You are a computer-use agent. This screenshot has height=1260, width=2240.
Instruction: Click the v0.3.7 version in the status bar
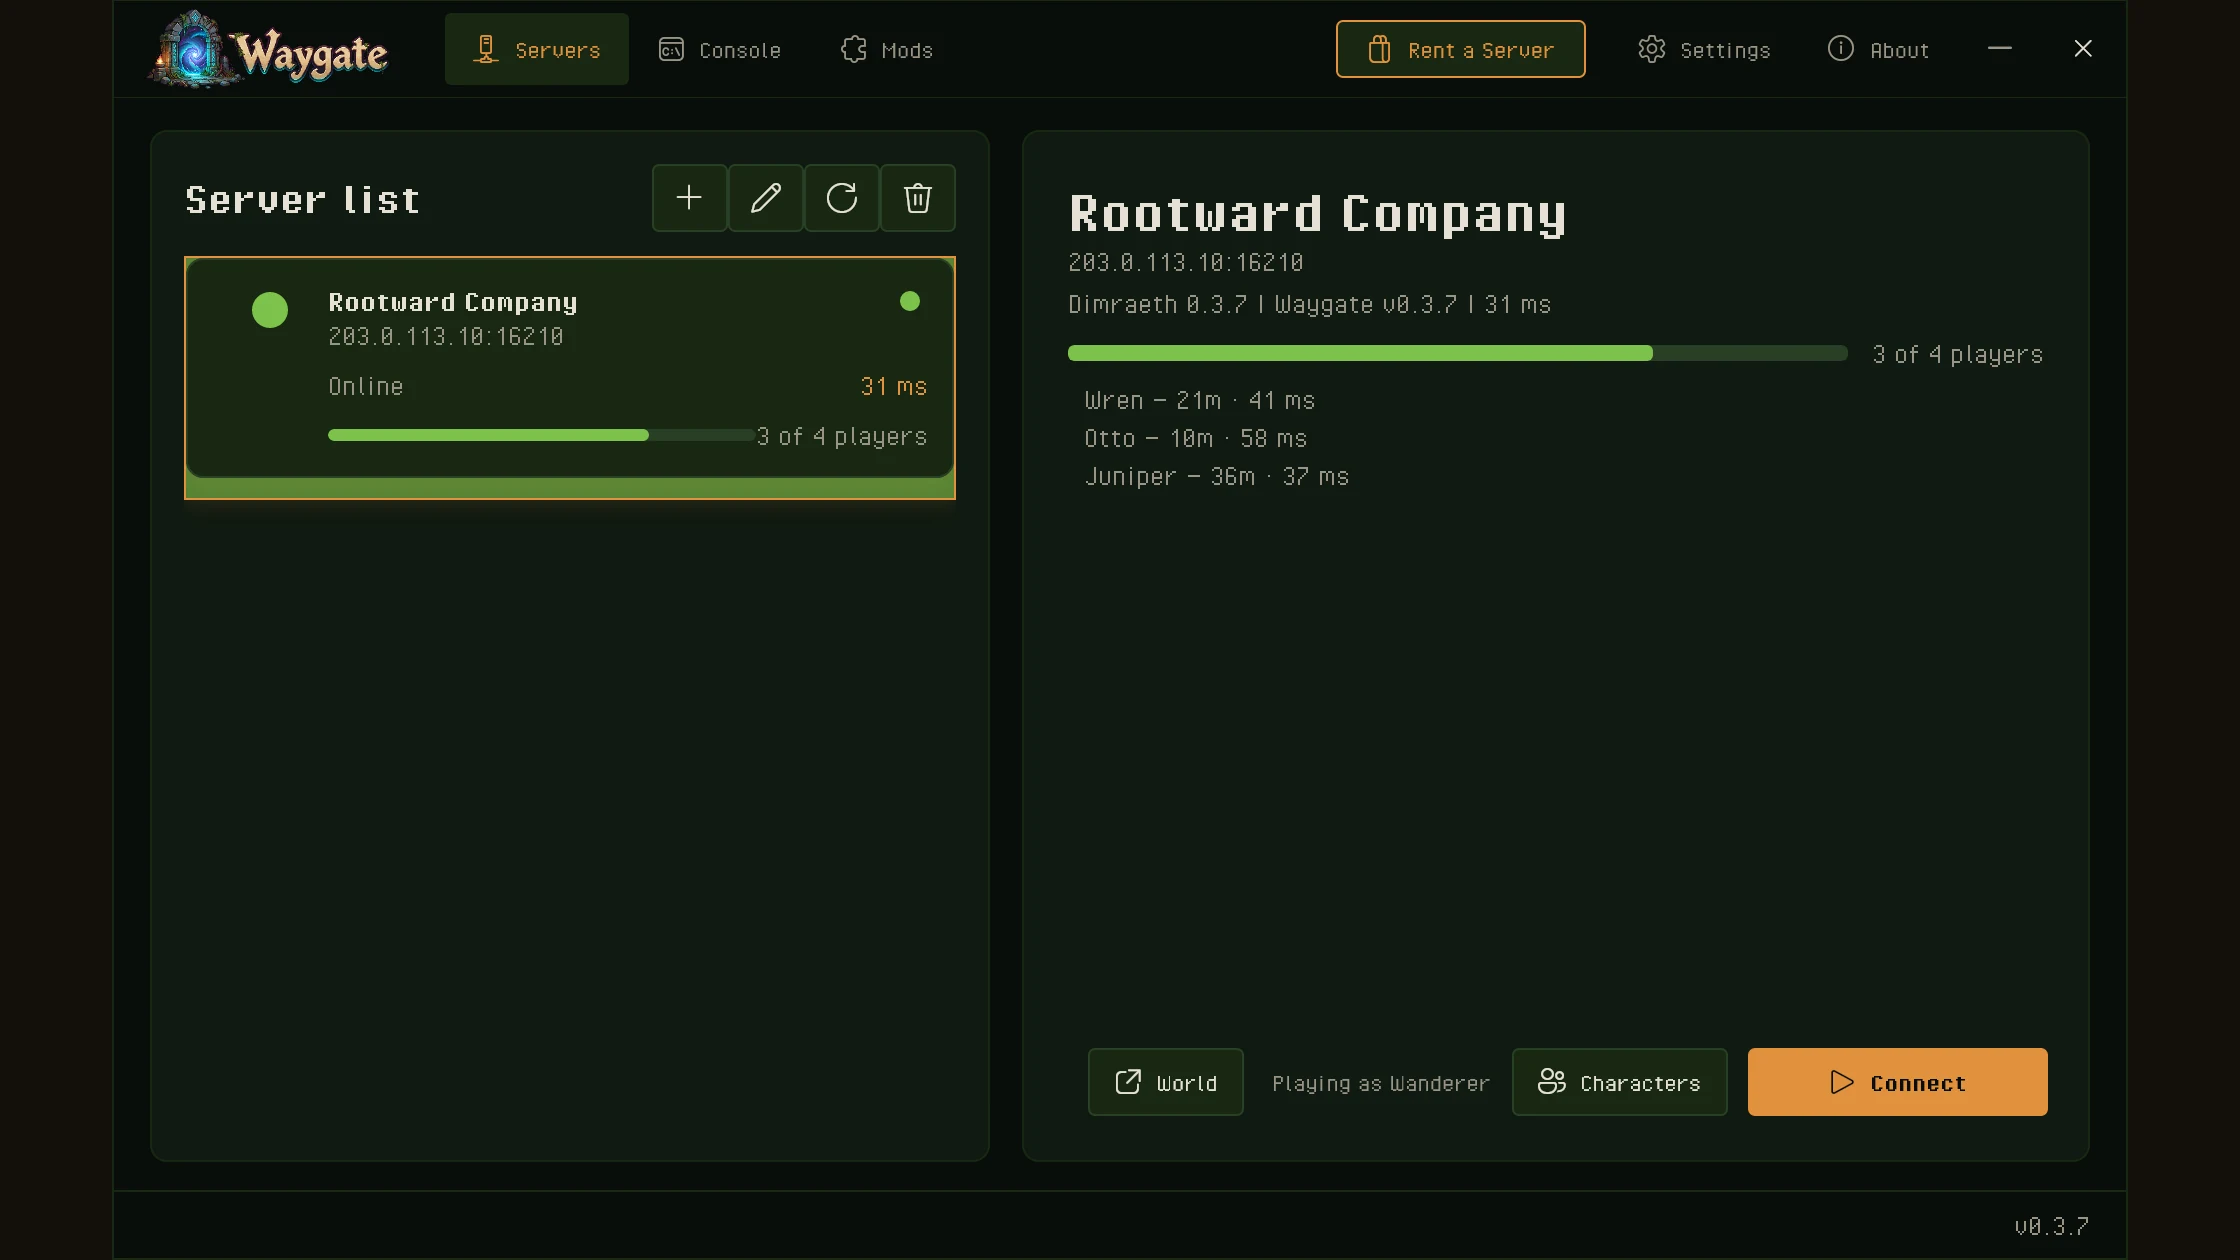[2052, 1226]
